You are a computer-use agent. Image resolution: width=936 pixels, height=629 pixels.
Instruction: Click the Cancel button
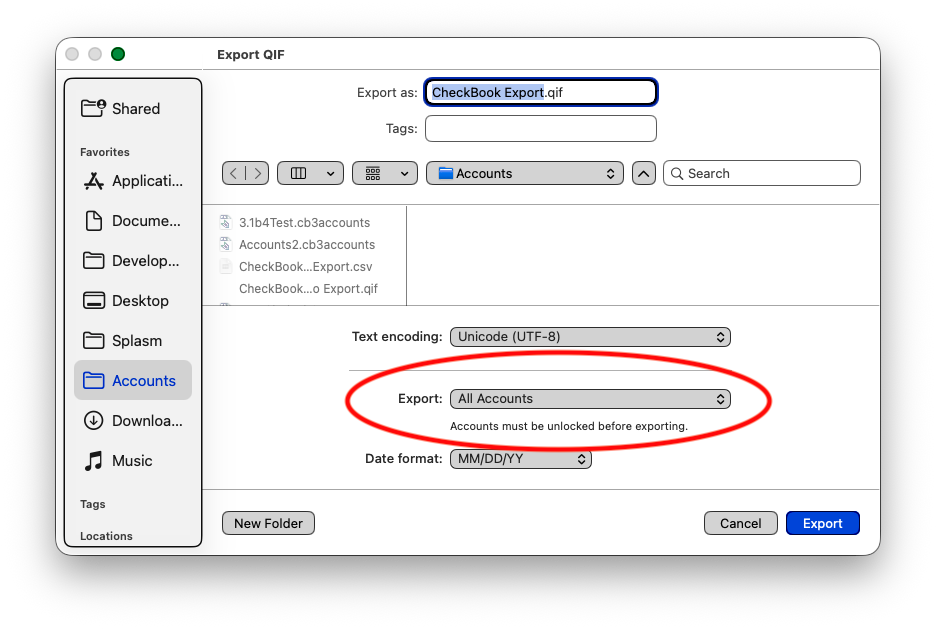click(x=741, y=523)
